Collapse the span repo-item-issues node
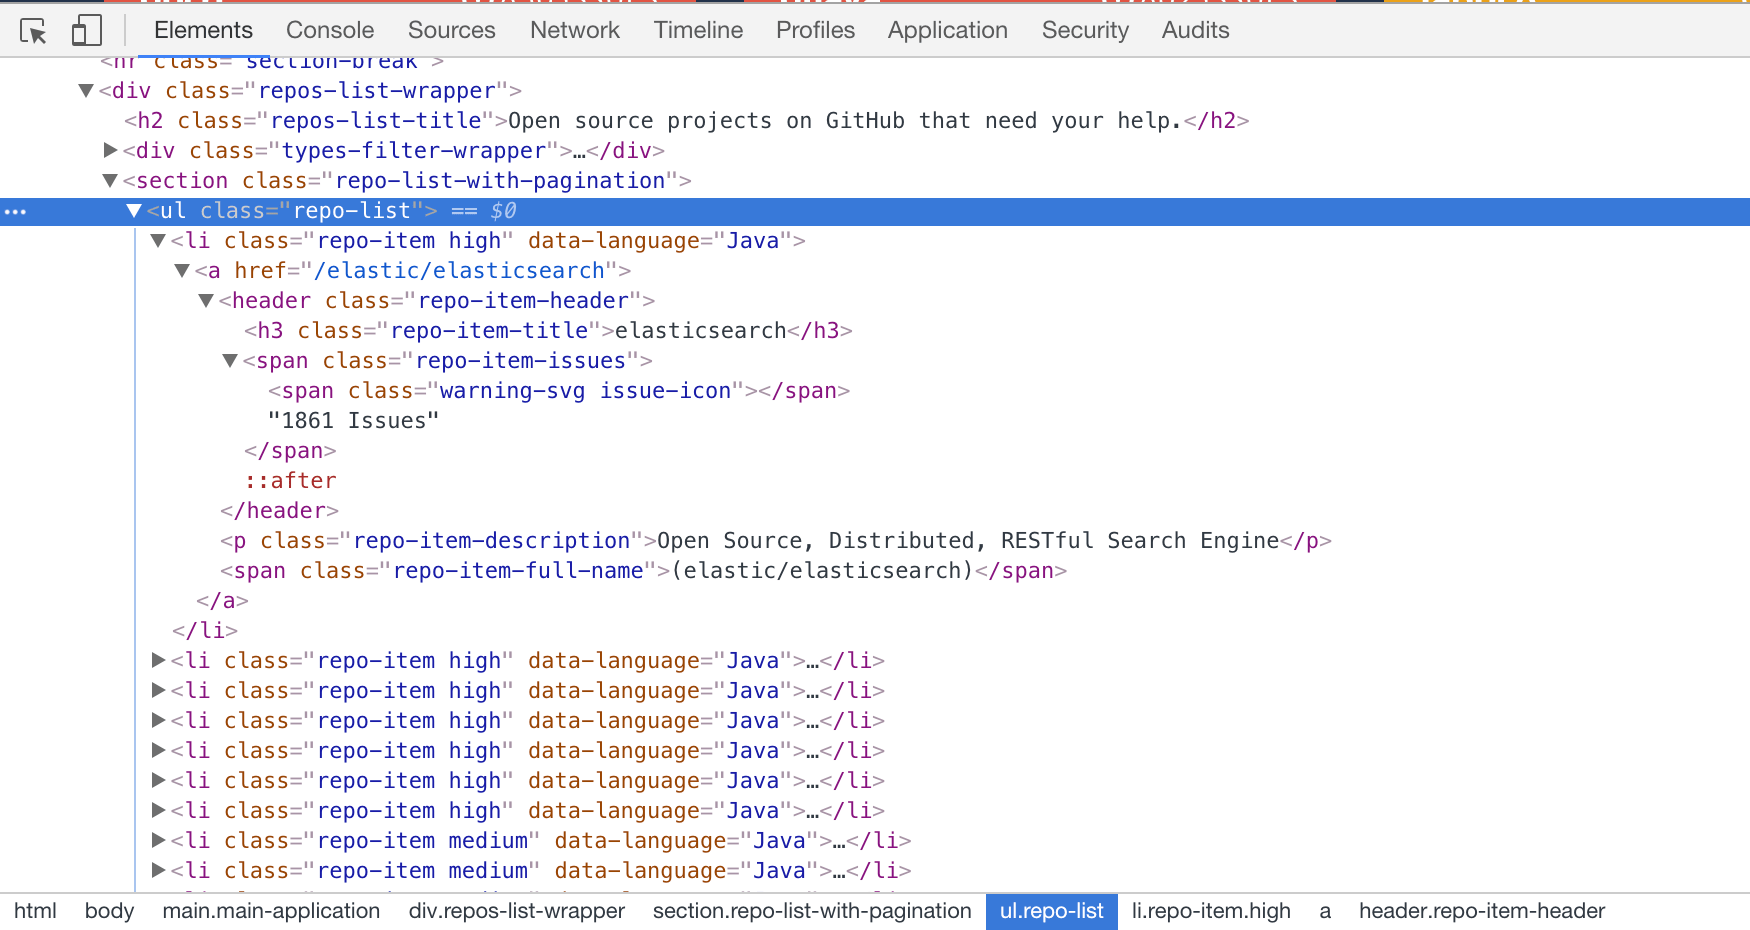The image size is (1750, 930). (x=230, y=361)
